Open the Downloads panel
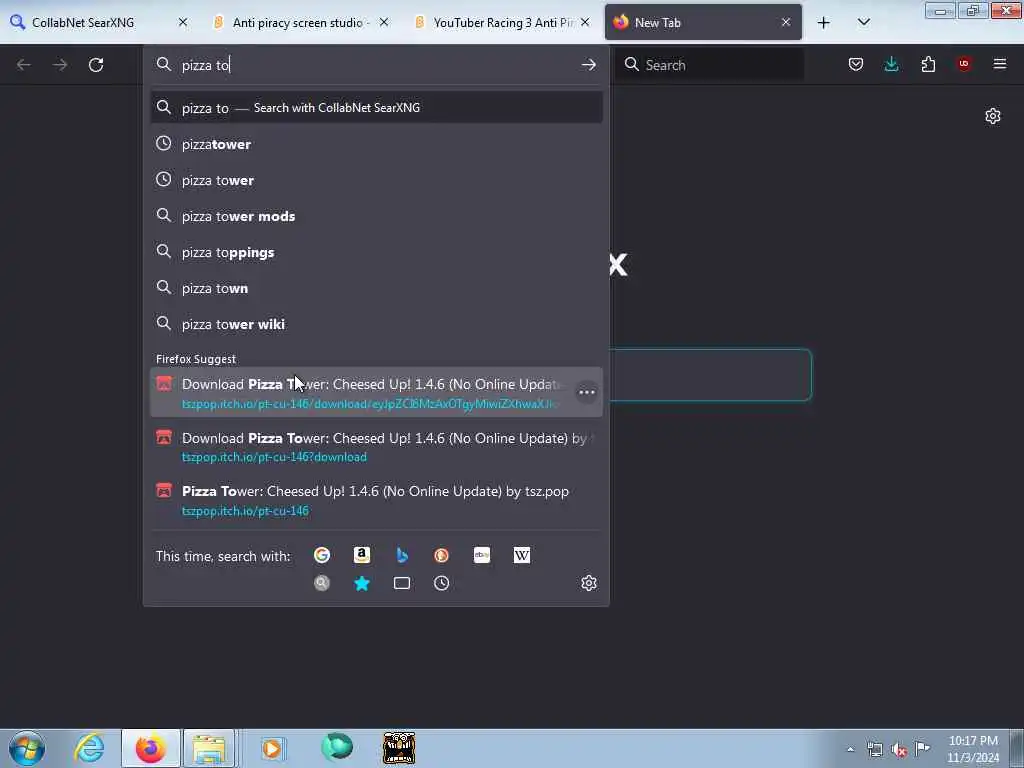Viewport: 1024px width, 768px height. pyautogui.click(x=891, y=64)
